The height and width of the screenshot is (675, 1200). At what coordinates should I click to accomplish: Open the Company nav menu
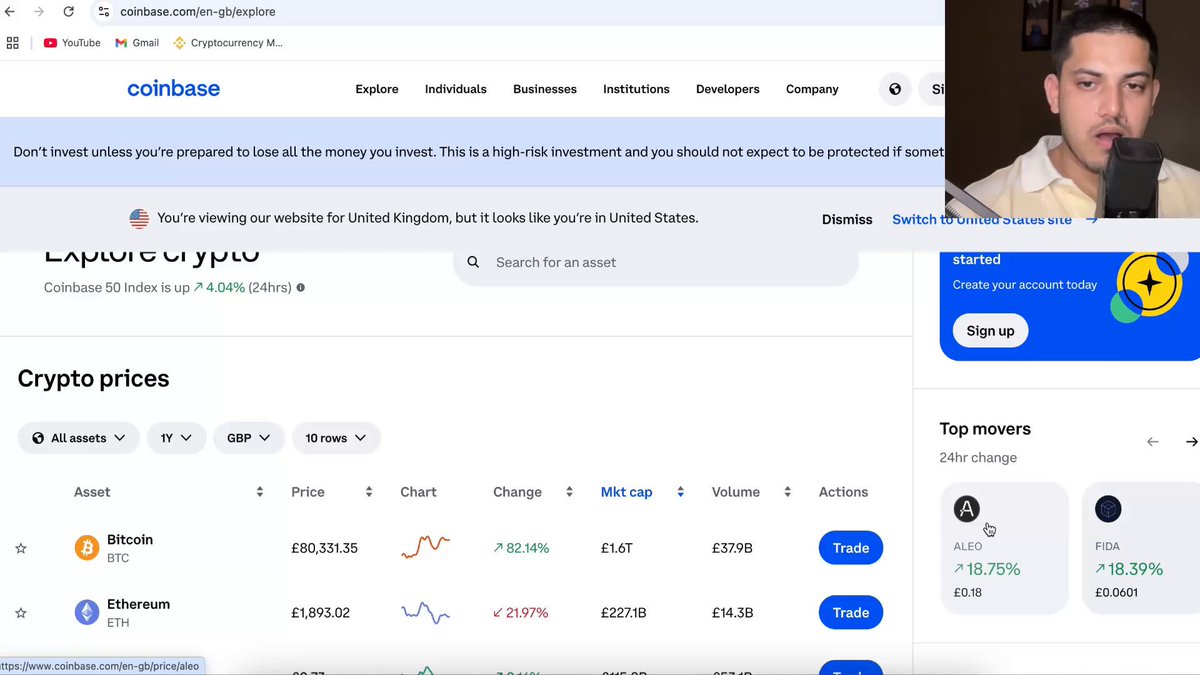tap(812, 89)
